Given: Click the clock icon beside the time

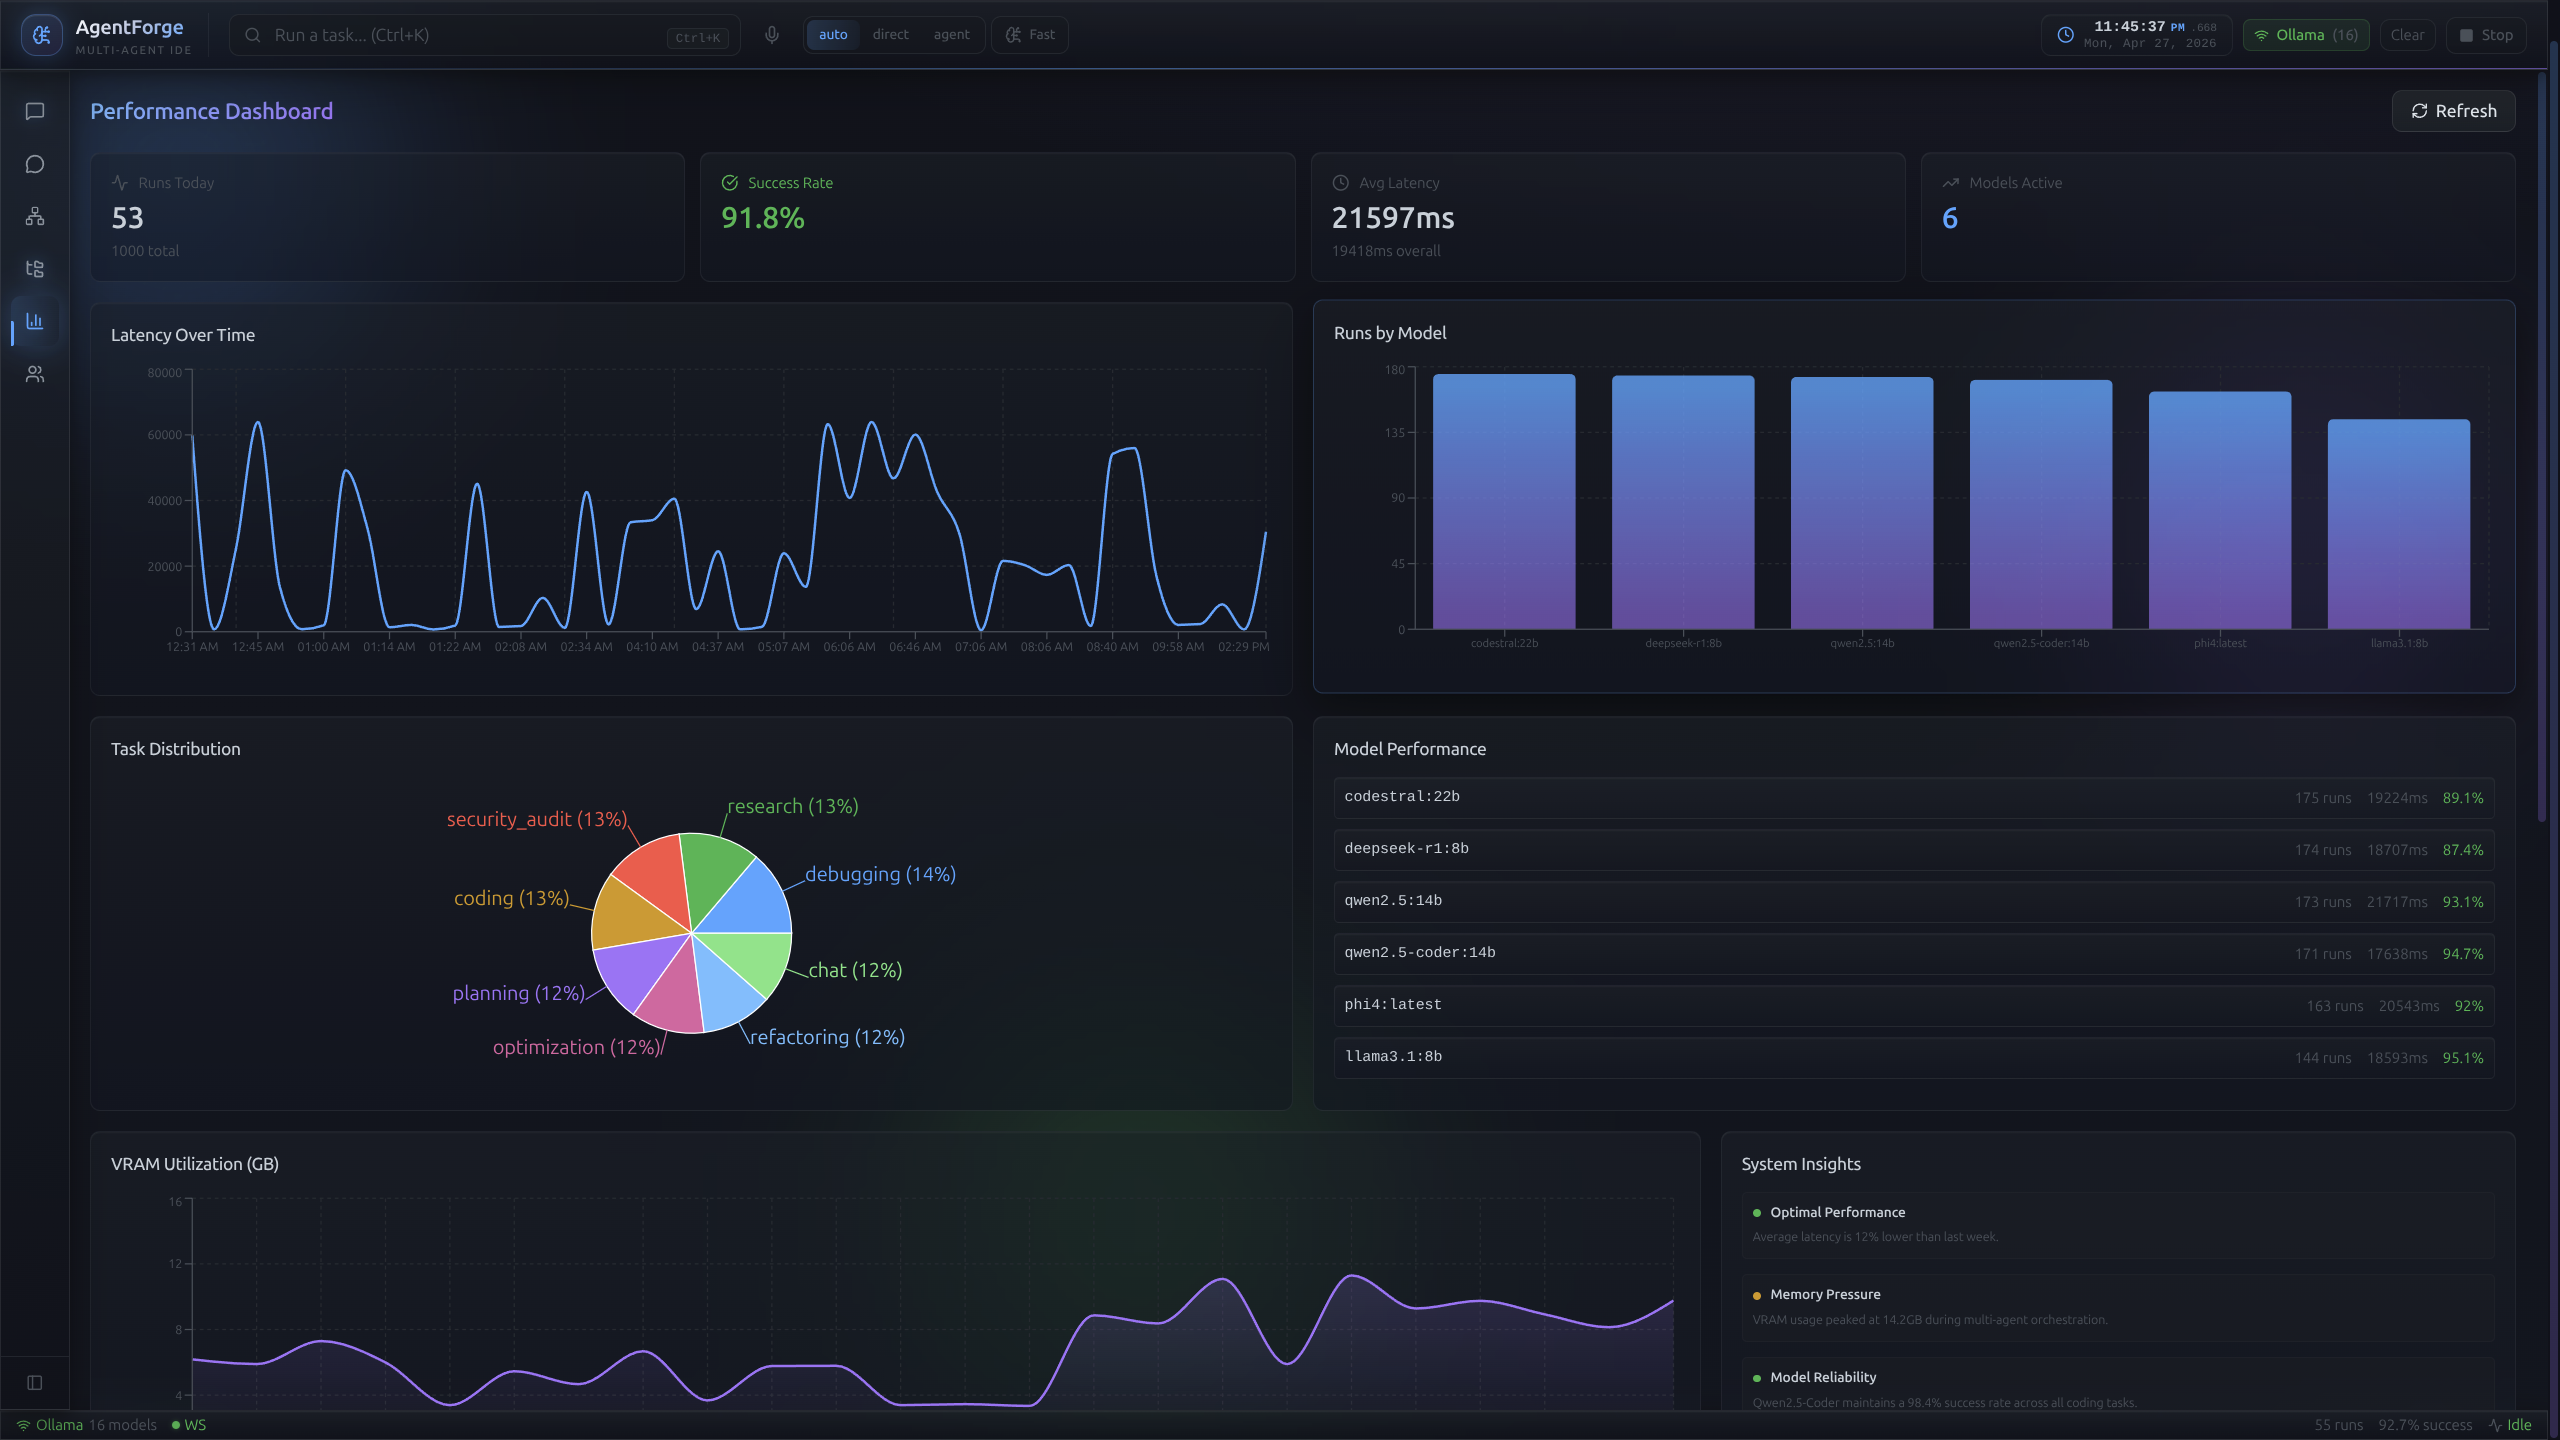Looking at the screenshot, I should tap(2065, 35).
